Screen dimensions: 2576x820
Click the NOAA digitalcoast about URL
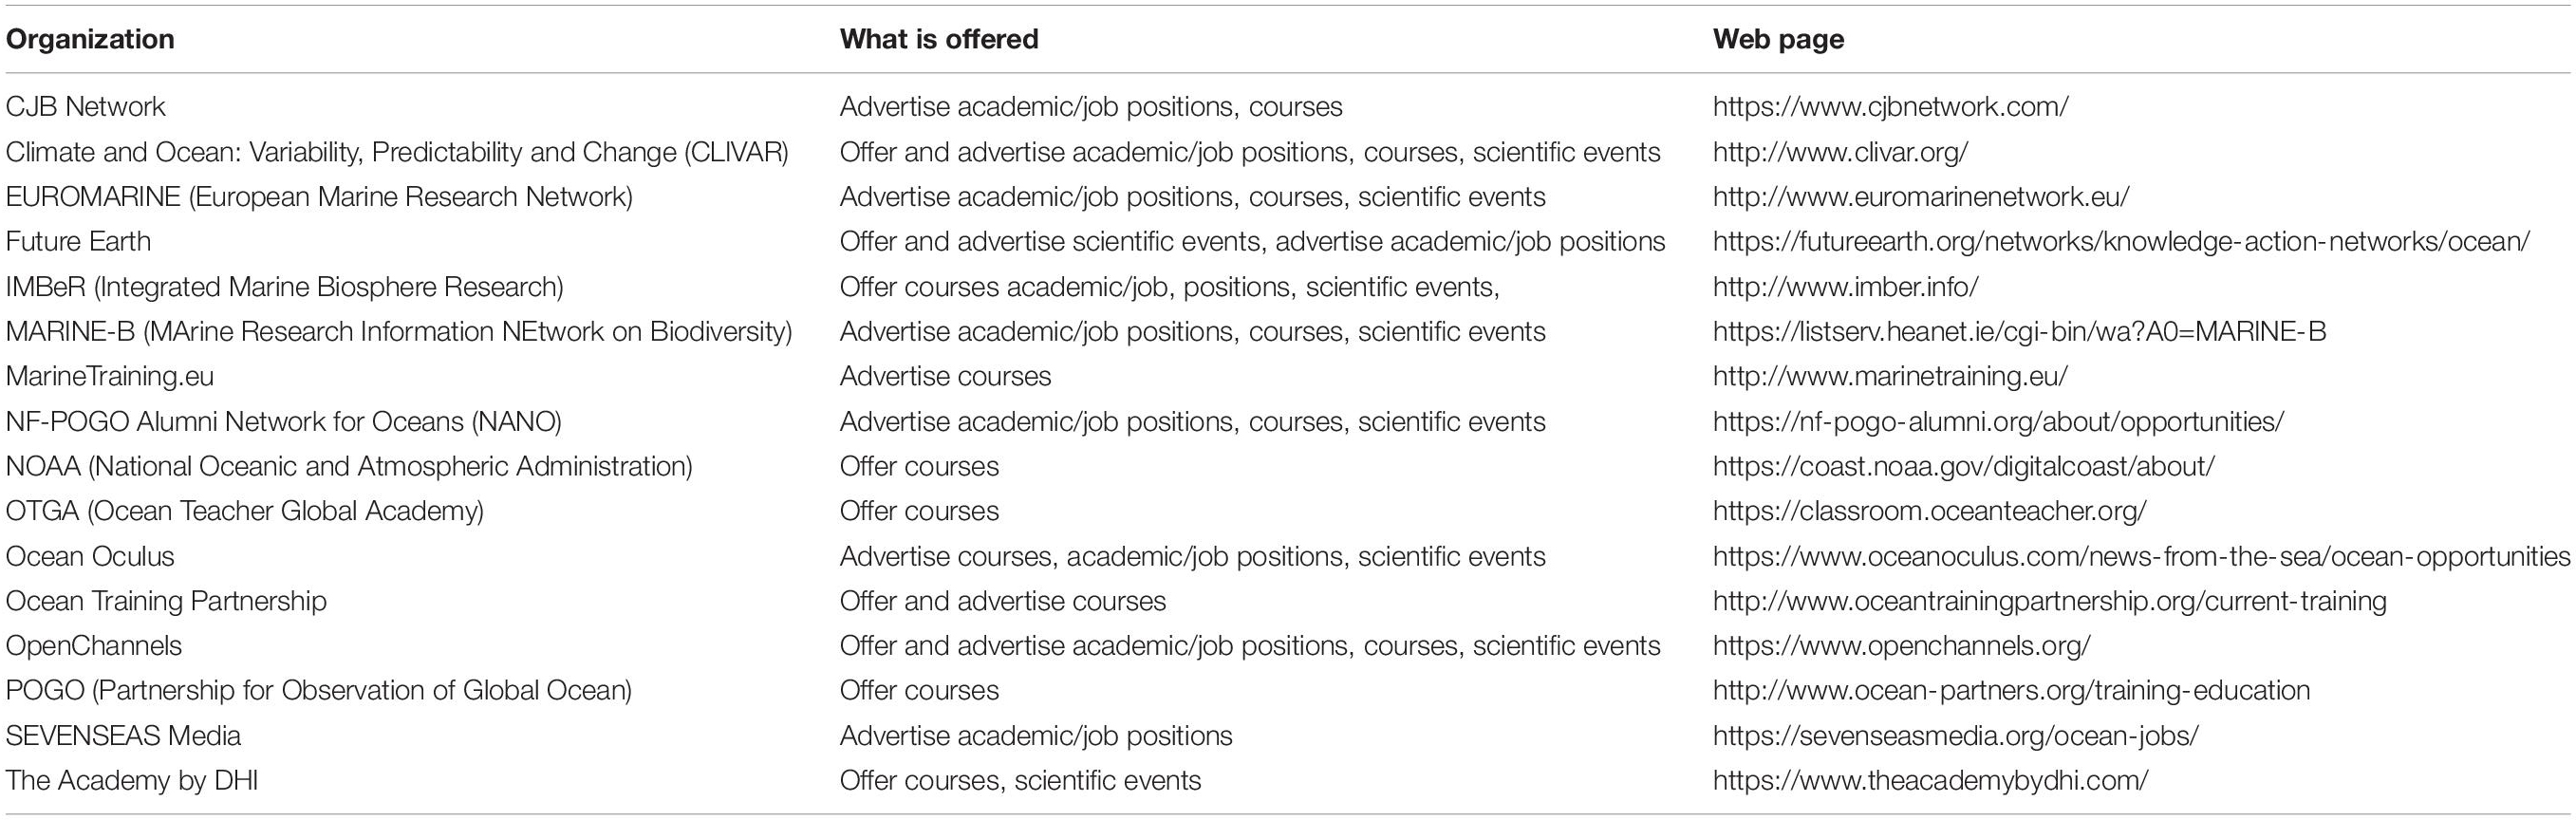click(1964, 467)
